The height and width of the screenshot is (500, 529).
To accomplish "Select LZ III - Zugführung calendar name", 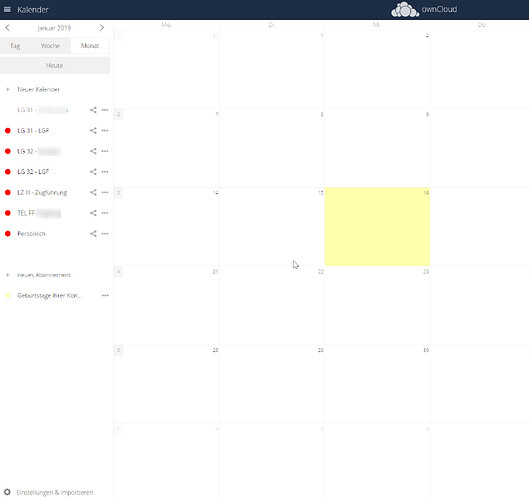I will 42,192.
